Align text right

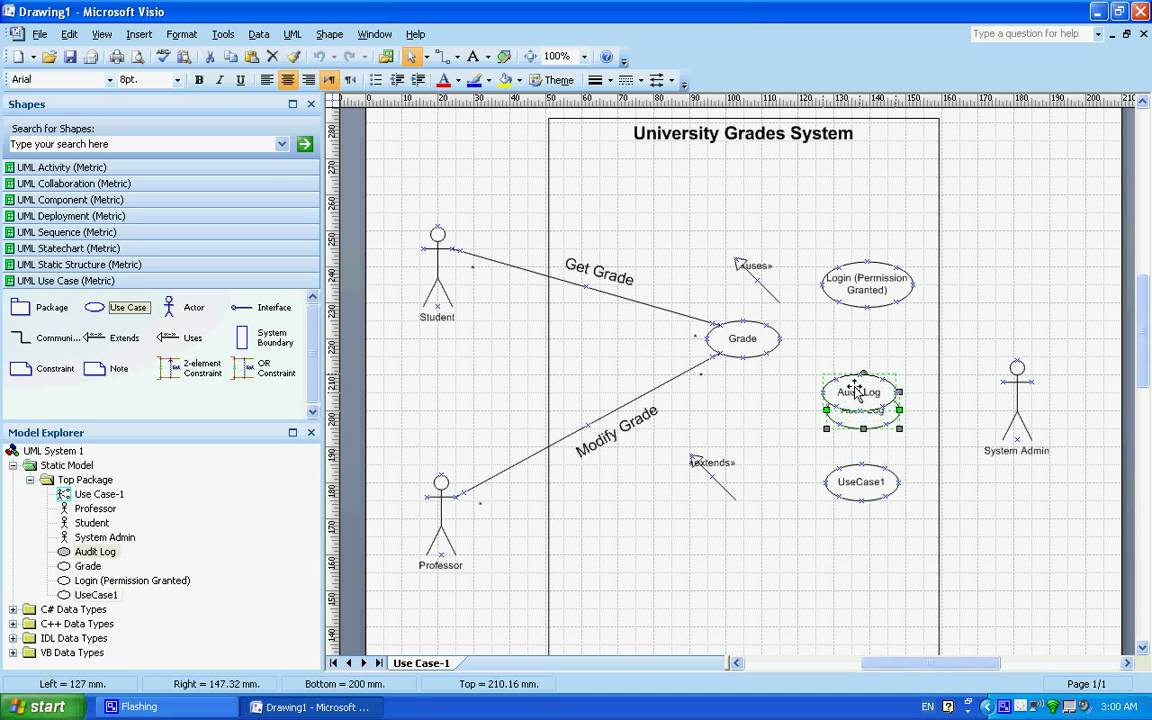tap(309, 80)
